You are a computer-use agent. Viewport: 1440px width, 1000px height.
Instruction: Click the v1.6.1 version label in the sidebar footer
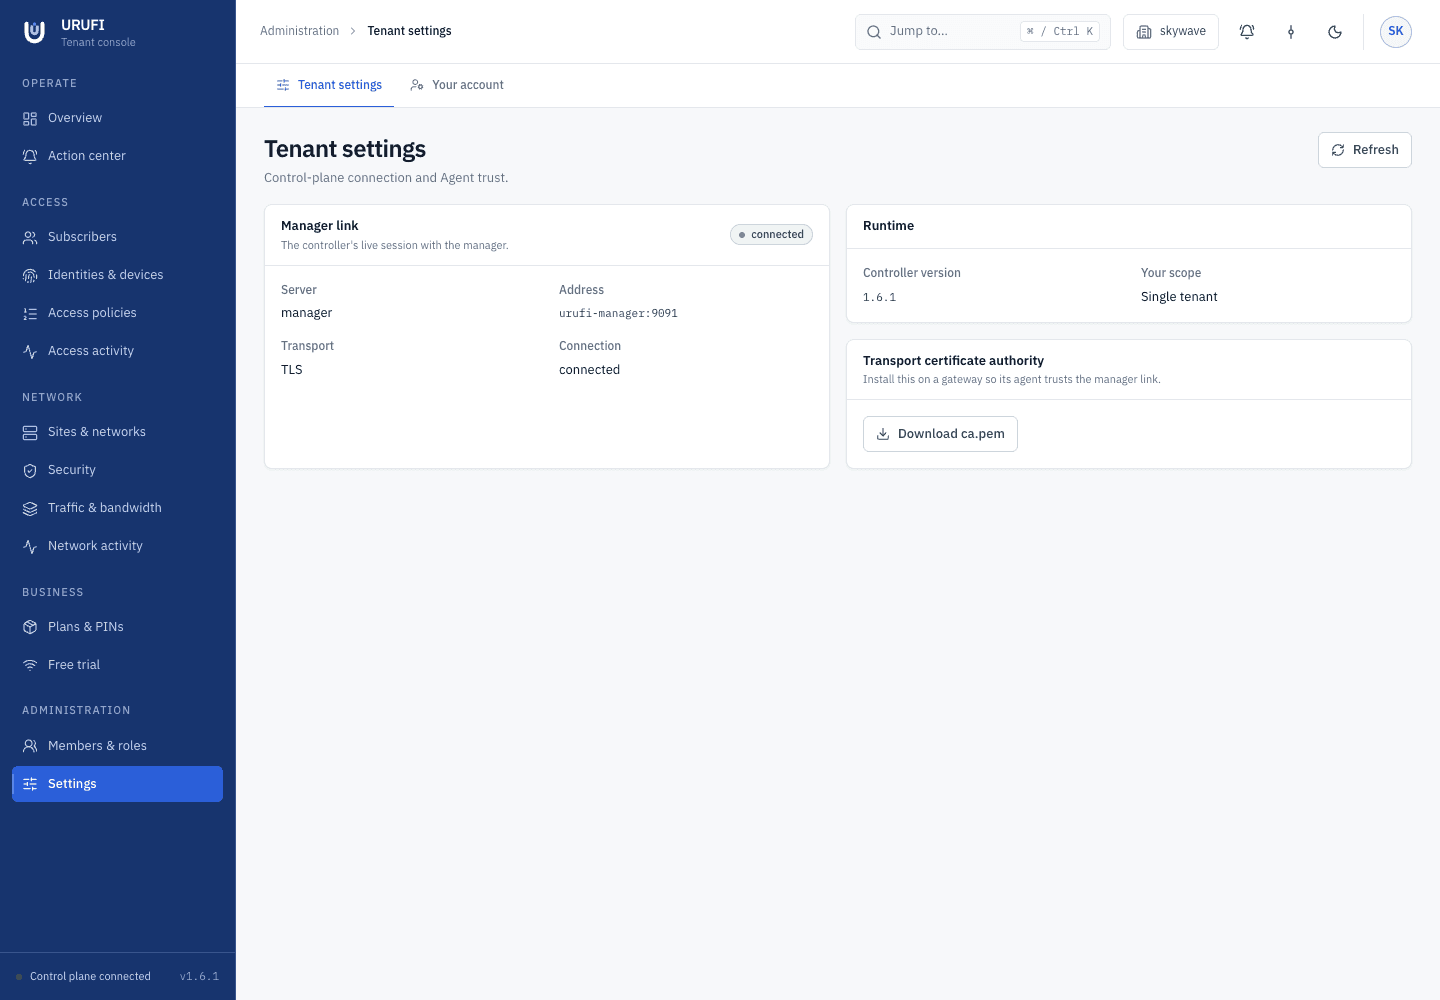point(199,977)
